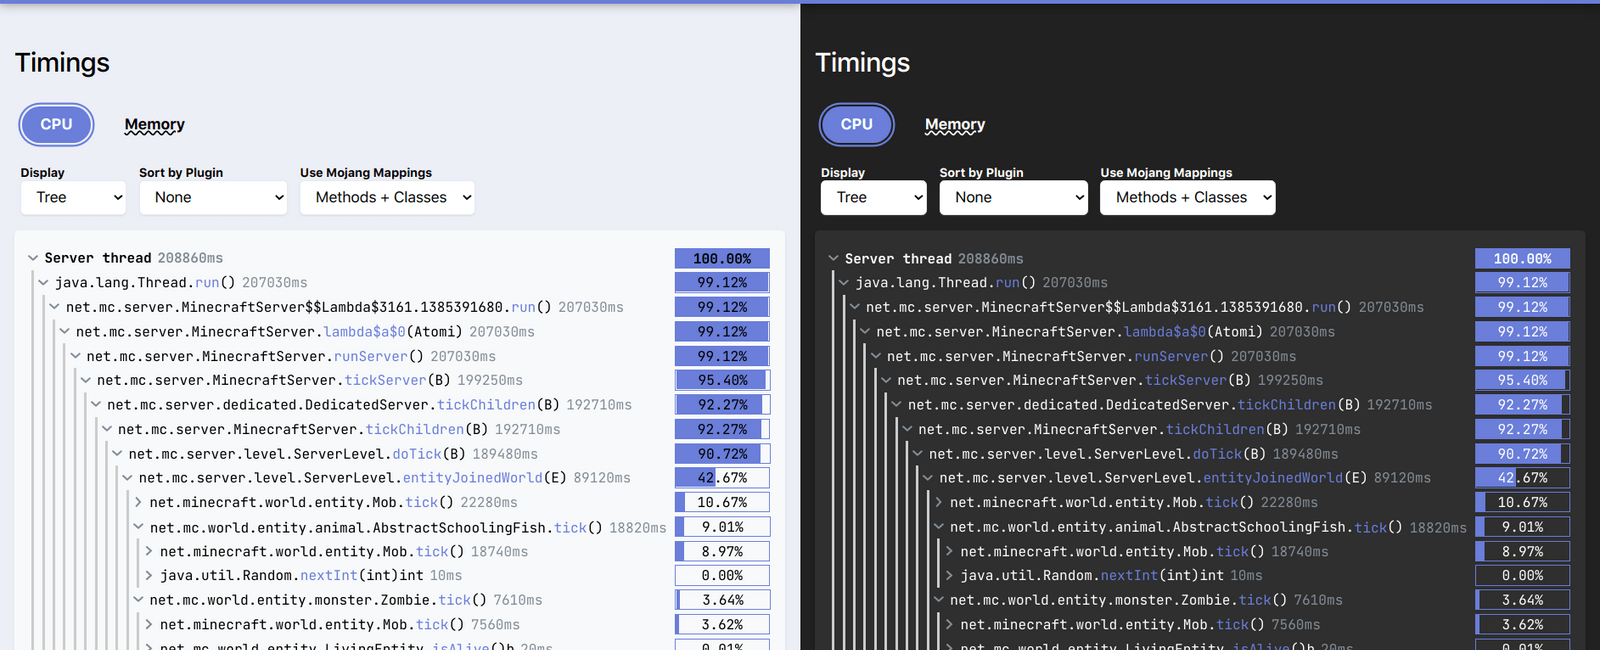This screenshot has height=650, width=1600.
Task: Collapse ServerLevel.doTick chevron in dark panel
Action: (x=918, y=454)
